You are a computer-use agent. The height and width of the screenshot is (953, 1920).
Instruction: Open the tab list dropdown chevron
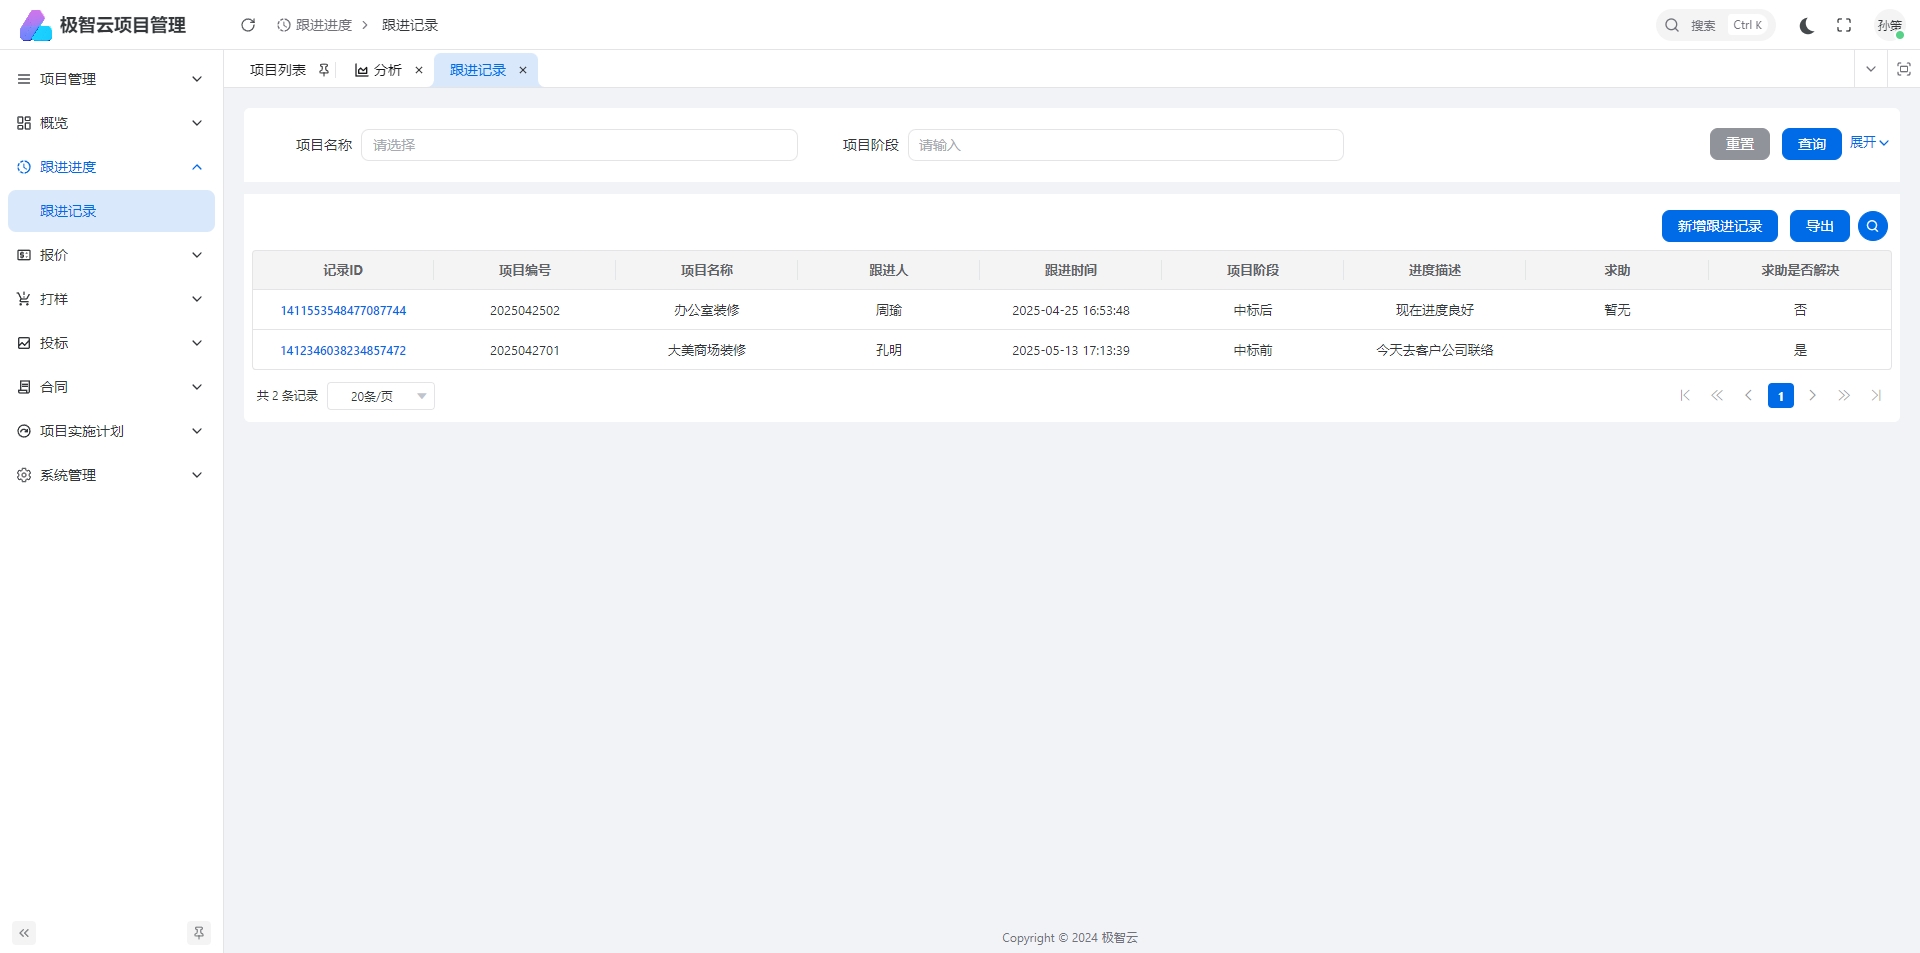1870,69
